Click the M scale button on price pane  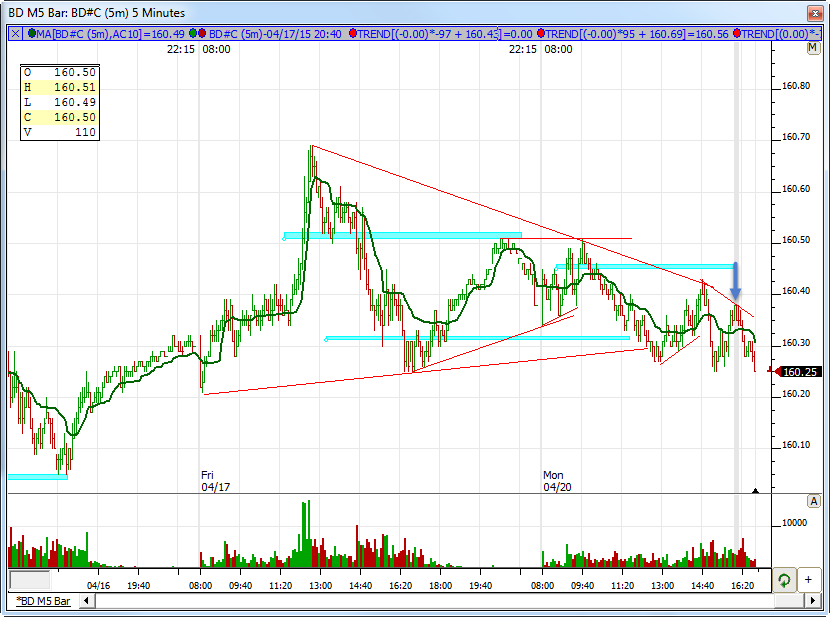click(x=813, y=48)
